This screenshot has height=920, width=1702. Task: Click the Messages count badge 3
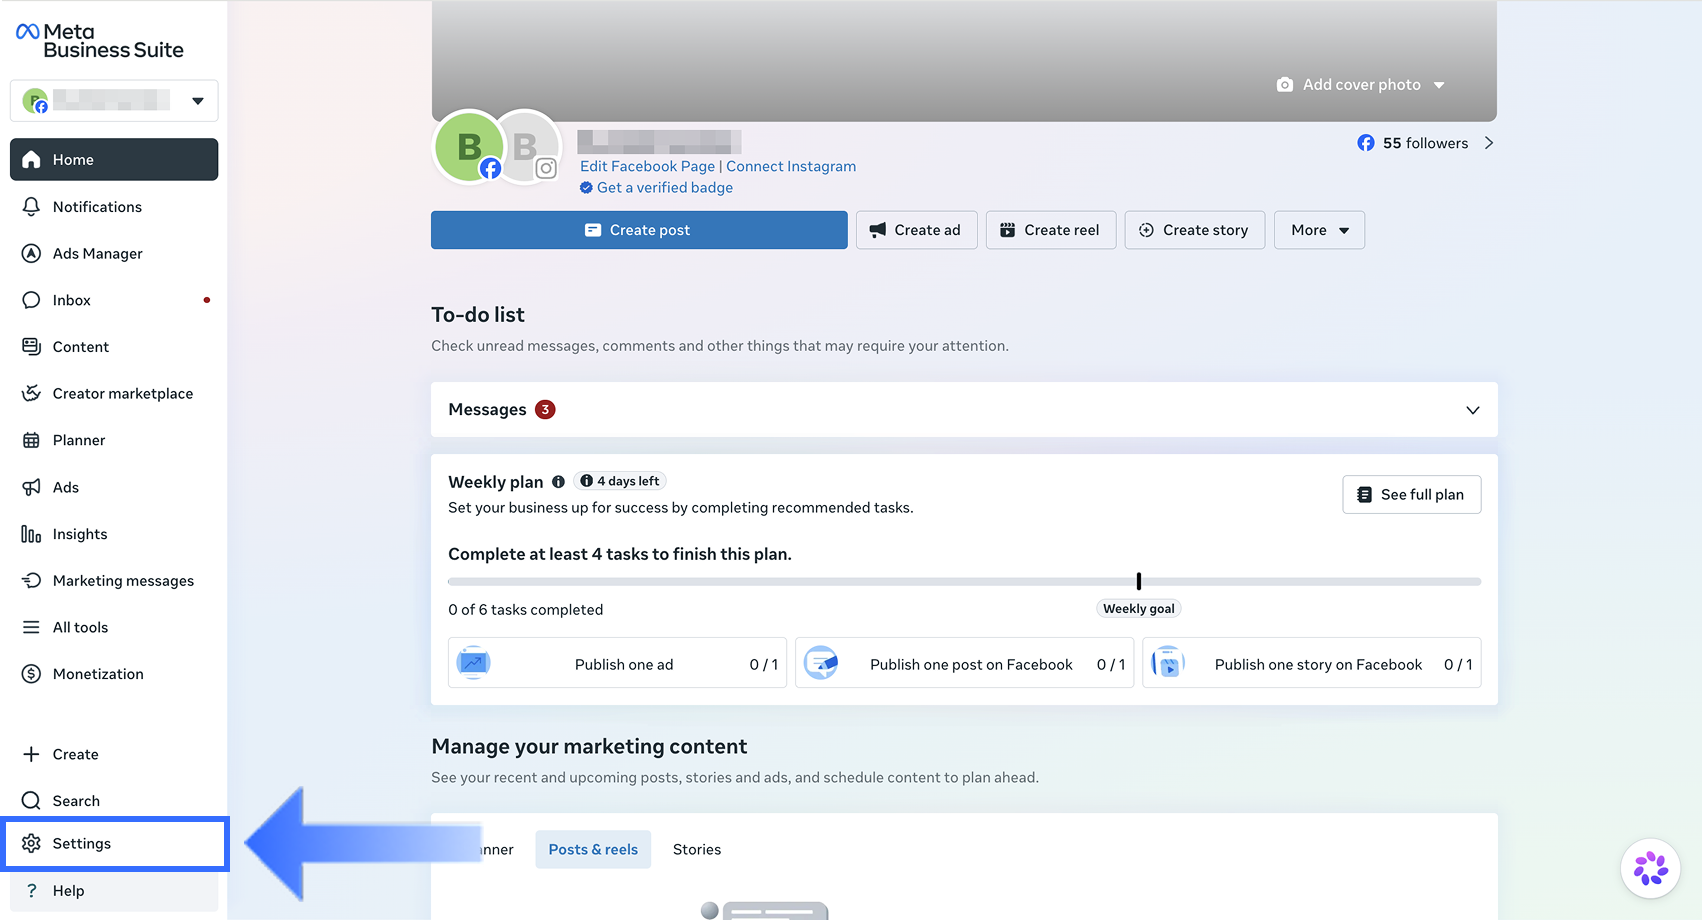tap(545, 410)
